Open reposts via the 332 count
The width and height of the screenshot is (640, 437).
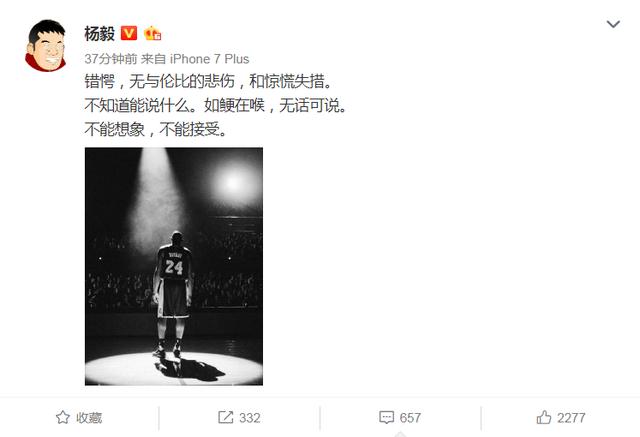pyautogui.click(x=250, y=417)
